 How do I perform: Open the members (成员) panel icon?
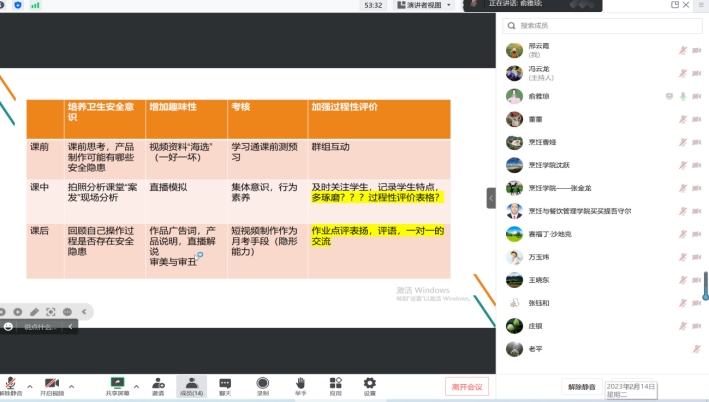pyautogui.click(x=191, y=382)
